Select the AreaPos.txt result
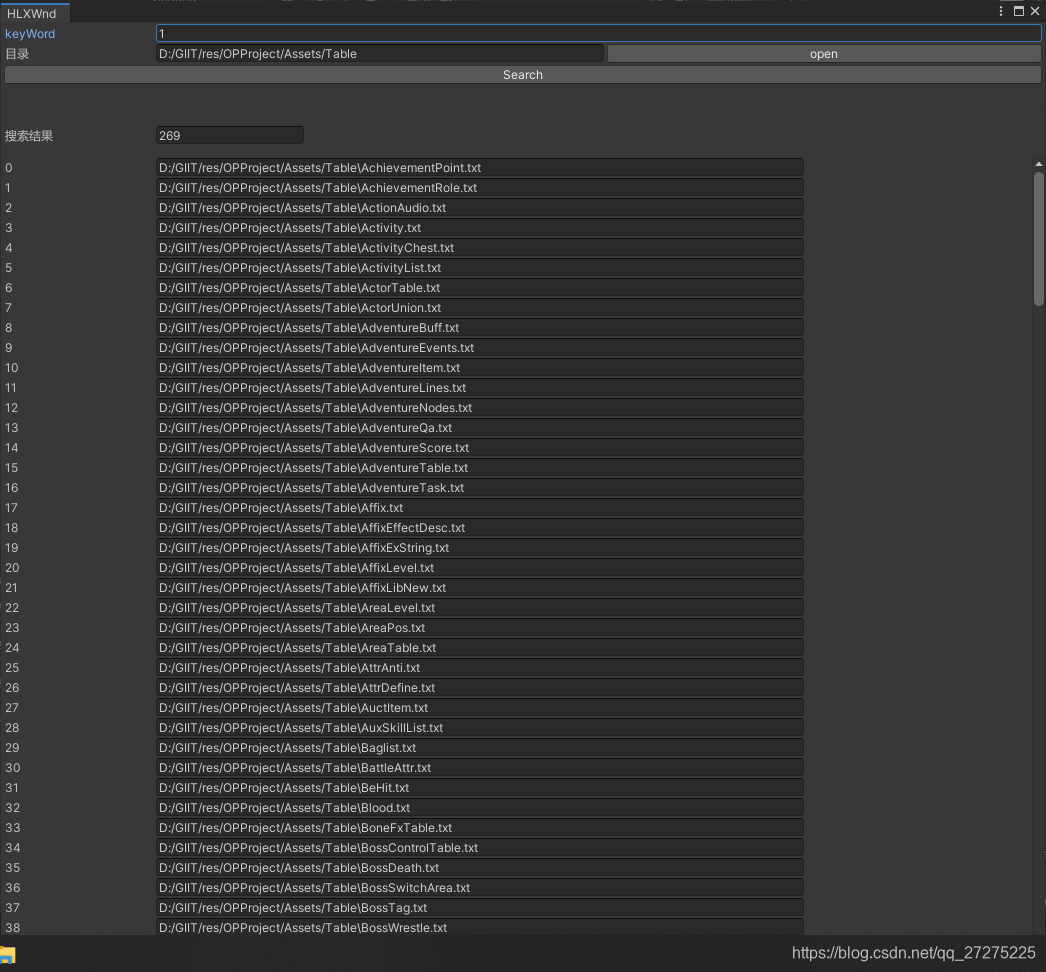 point(480,628)
